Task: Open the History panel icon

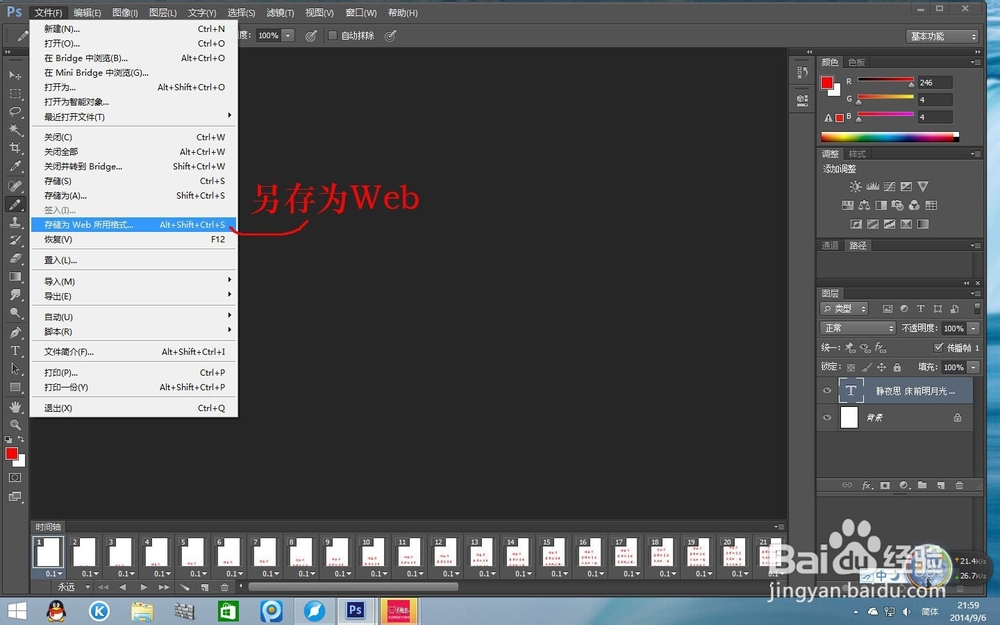Action: (x=802, y=72)
